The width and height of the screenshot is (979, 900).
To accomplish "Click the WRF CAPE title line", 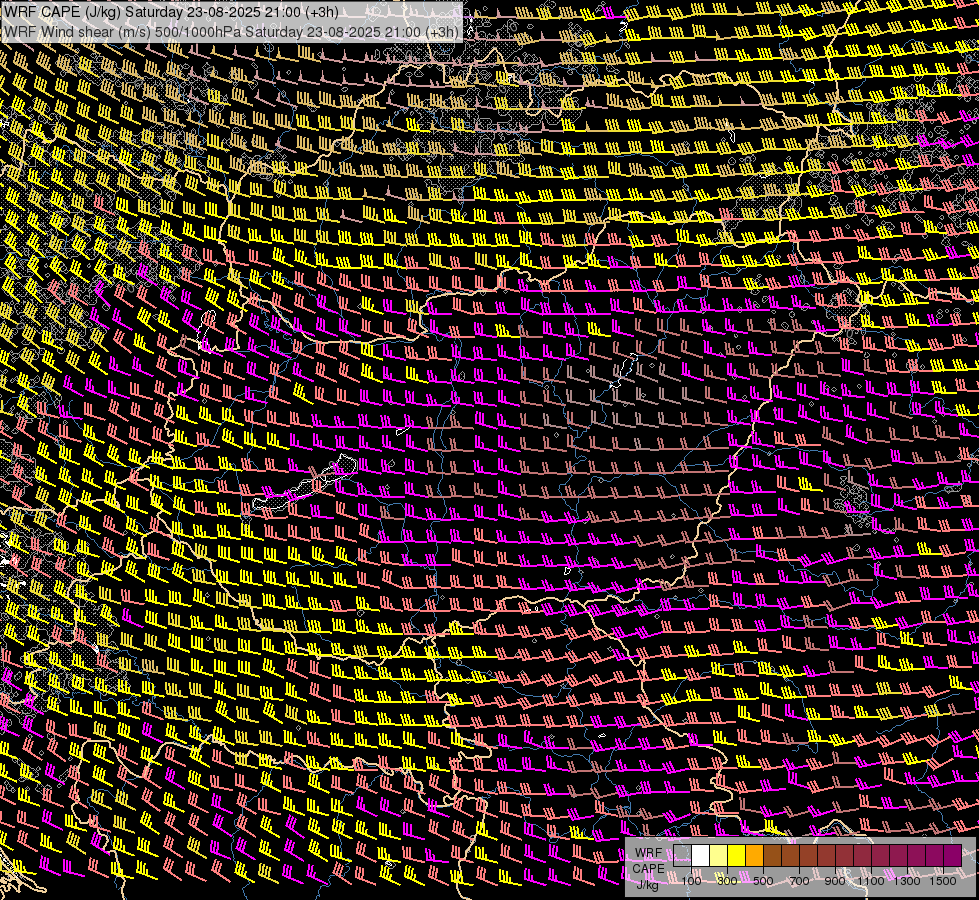I will [x=171, y=12].
